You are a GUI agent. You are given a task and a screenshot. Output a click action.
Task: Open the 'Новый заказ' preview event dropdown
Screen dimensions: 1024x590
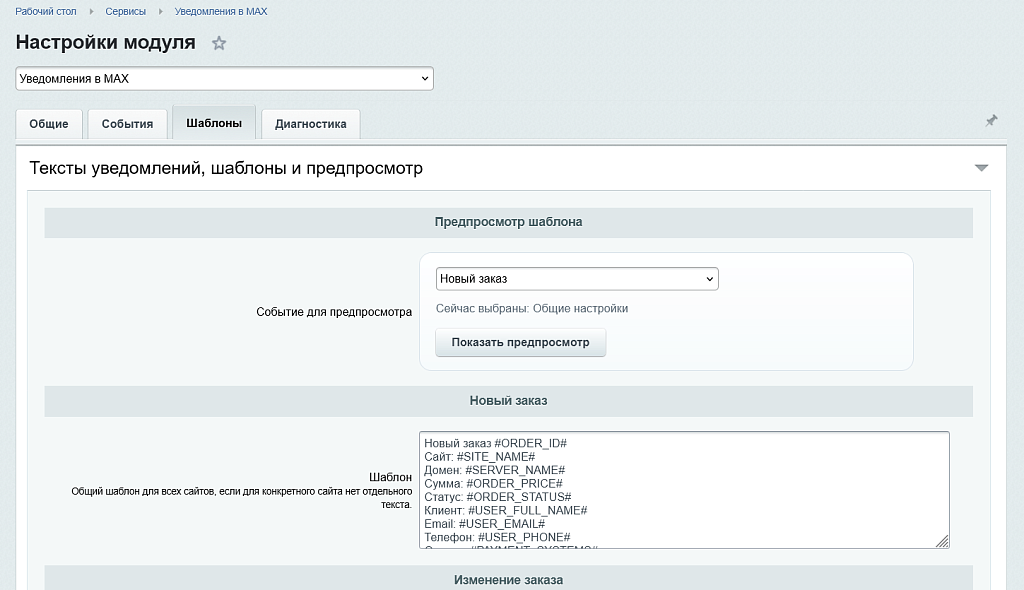577,279
